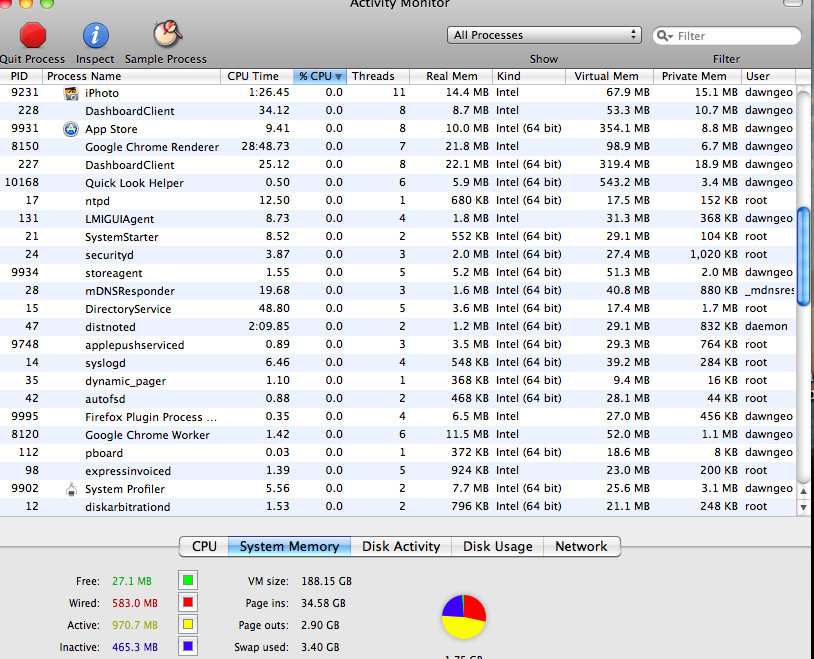Click the Sample Process magnifier icon
This screenshot has width=814, height=659.
(167, 34)
